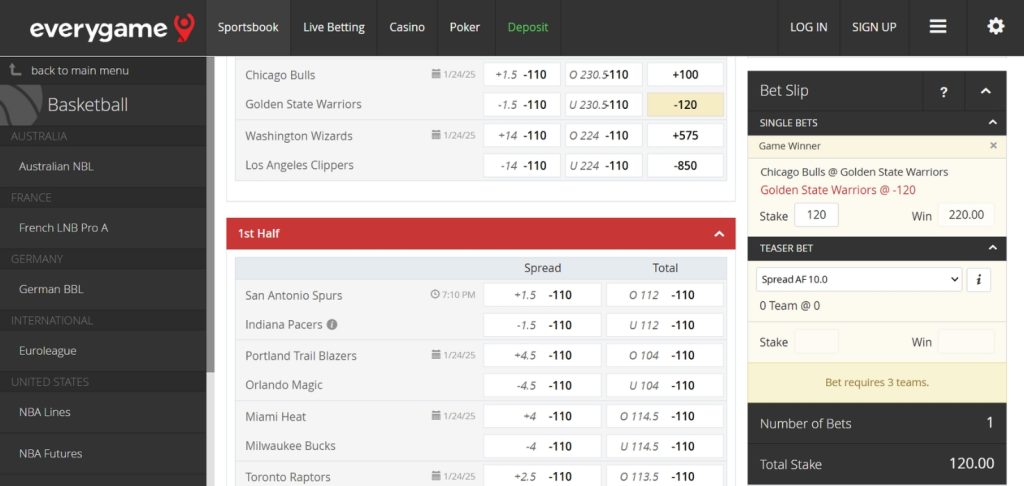Select Indiana Pacers -1.5 first half

point(542,325)
